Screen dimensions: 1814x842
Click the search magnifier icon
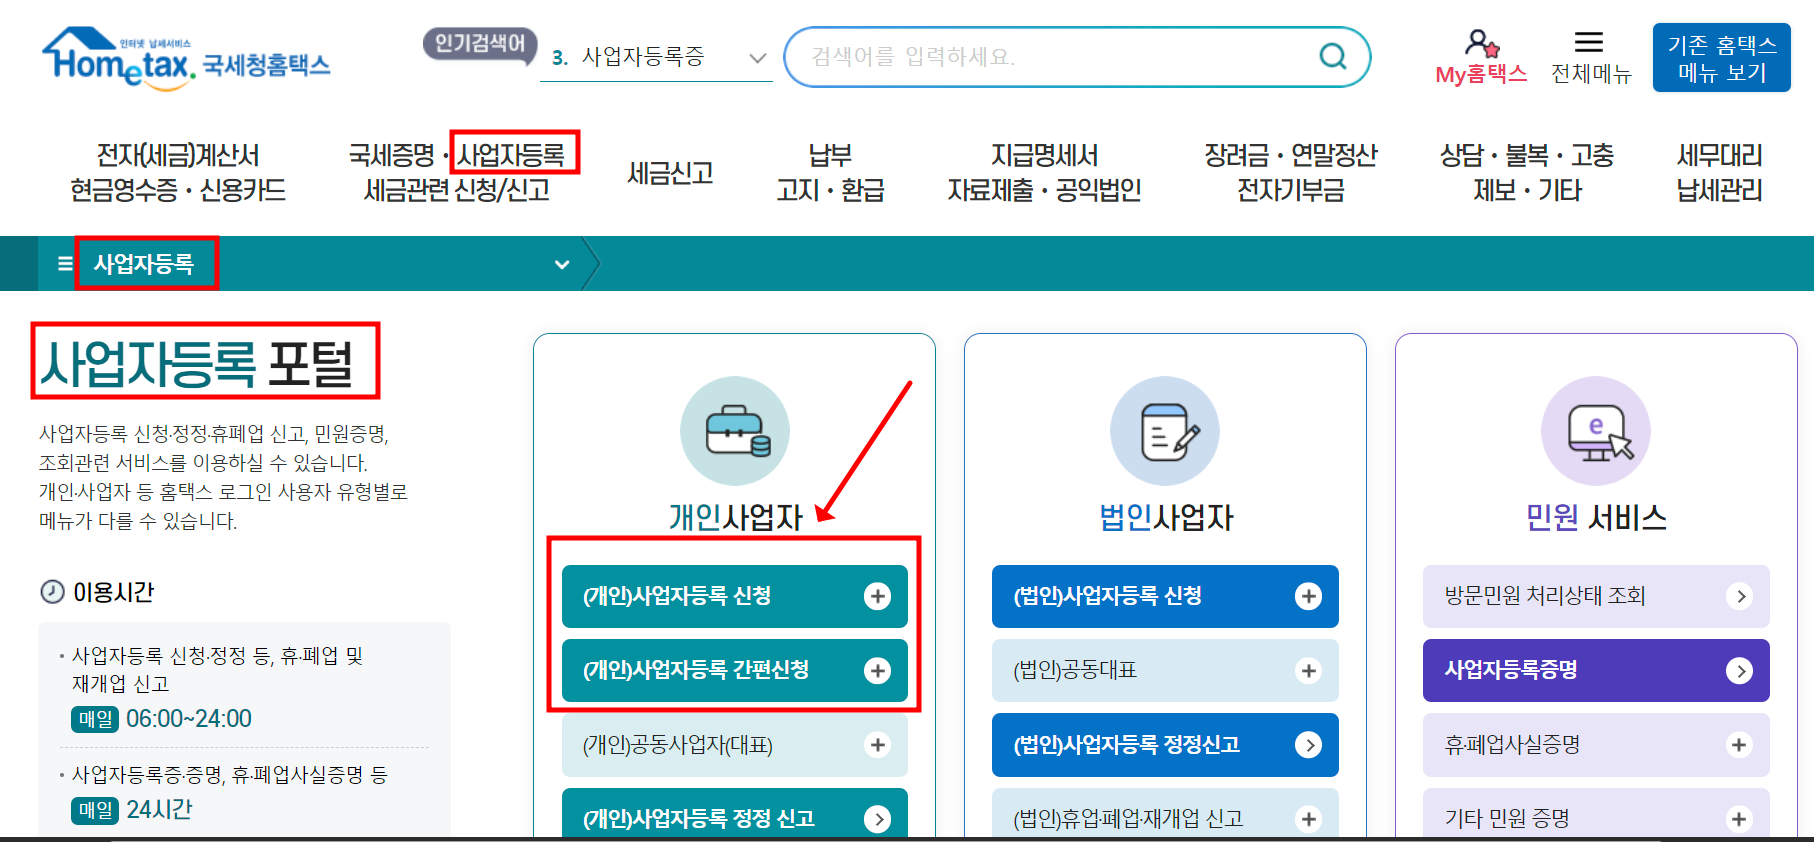point(1333,56)
